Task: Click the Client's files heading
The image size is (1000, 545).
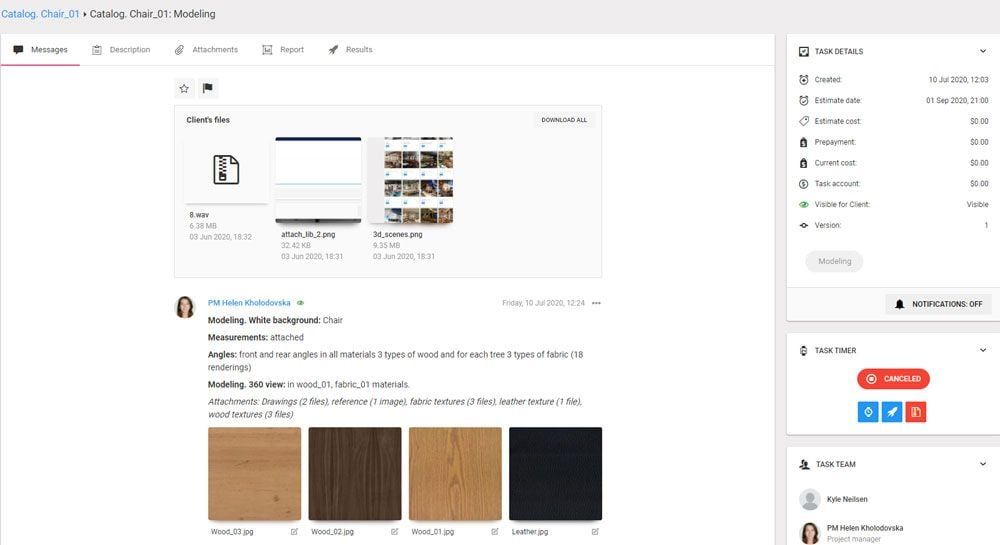Action: pyautogui.click(x=208, y=120)
